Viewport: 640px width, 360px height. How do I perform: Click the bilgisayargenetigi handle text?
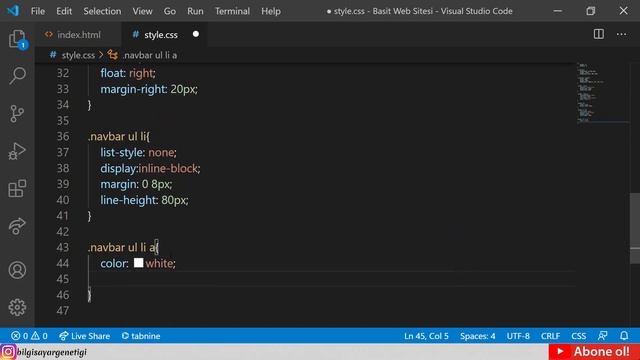52,352
